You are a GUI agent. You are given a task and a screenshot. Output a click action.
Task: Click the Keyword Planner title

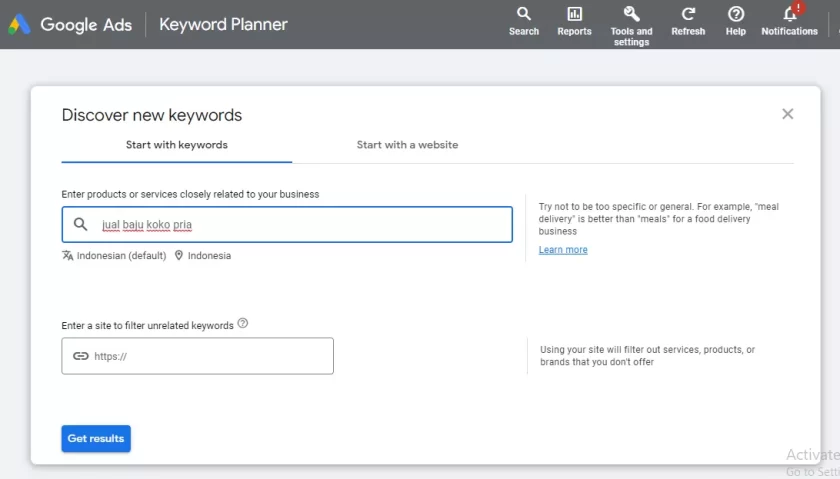pyautogui.click(x=223, y=25)
